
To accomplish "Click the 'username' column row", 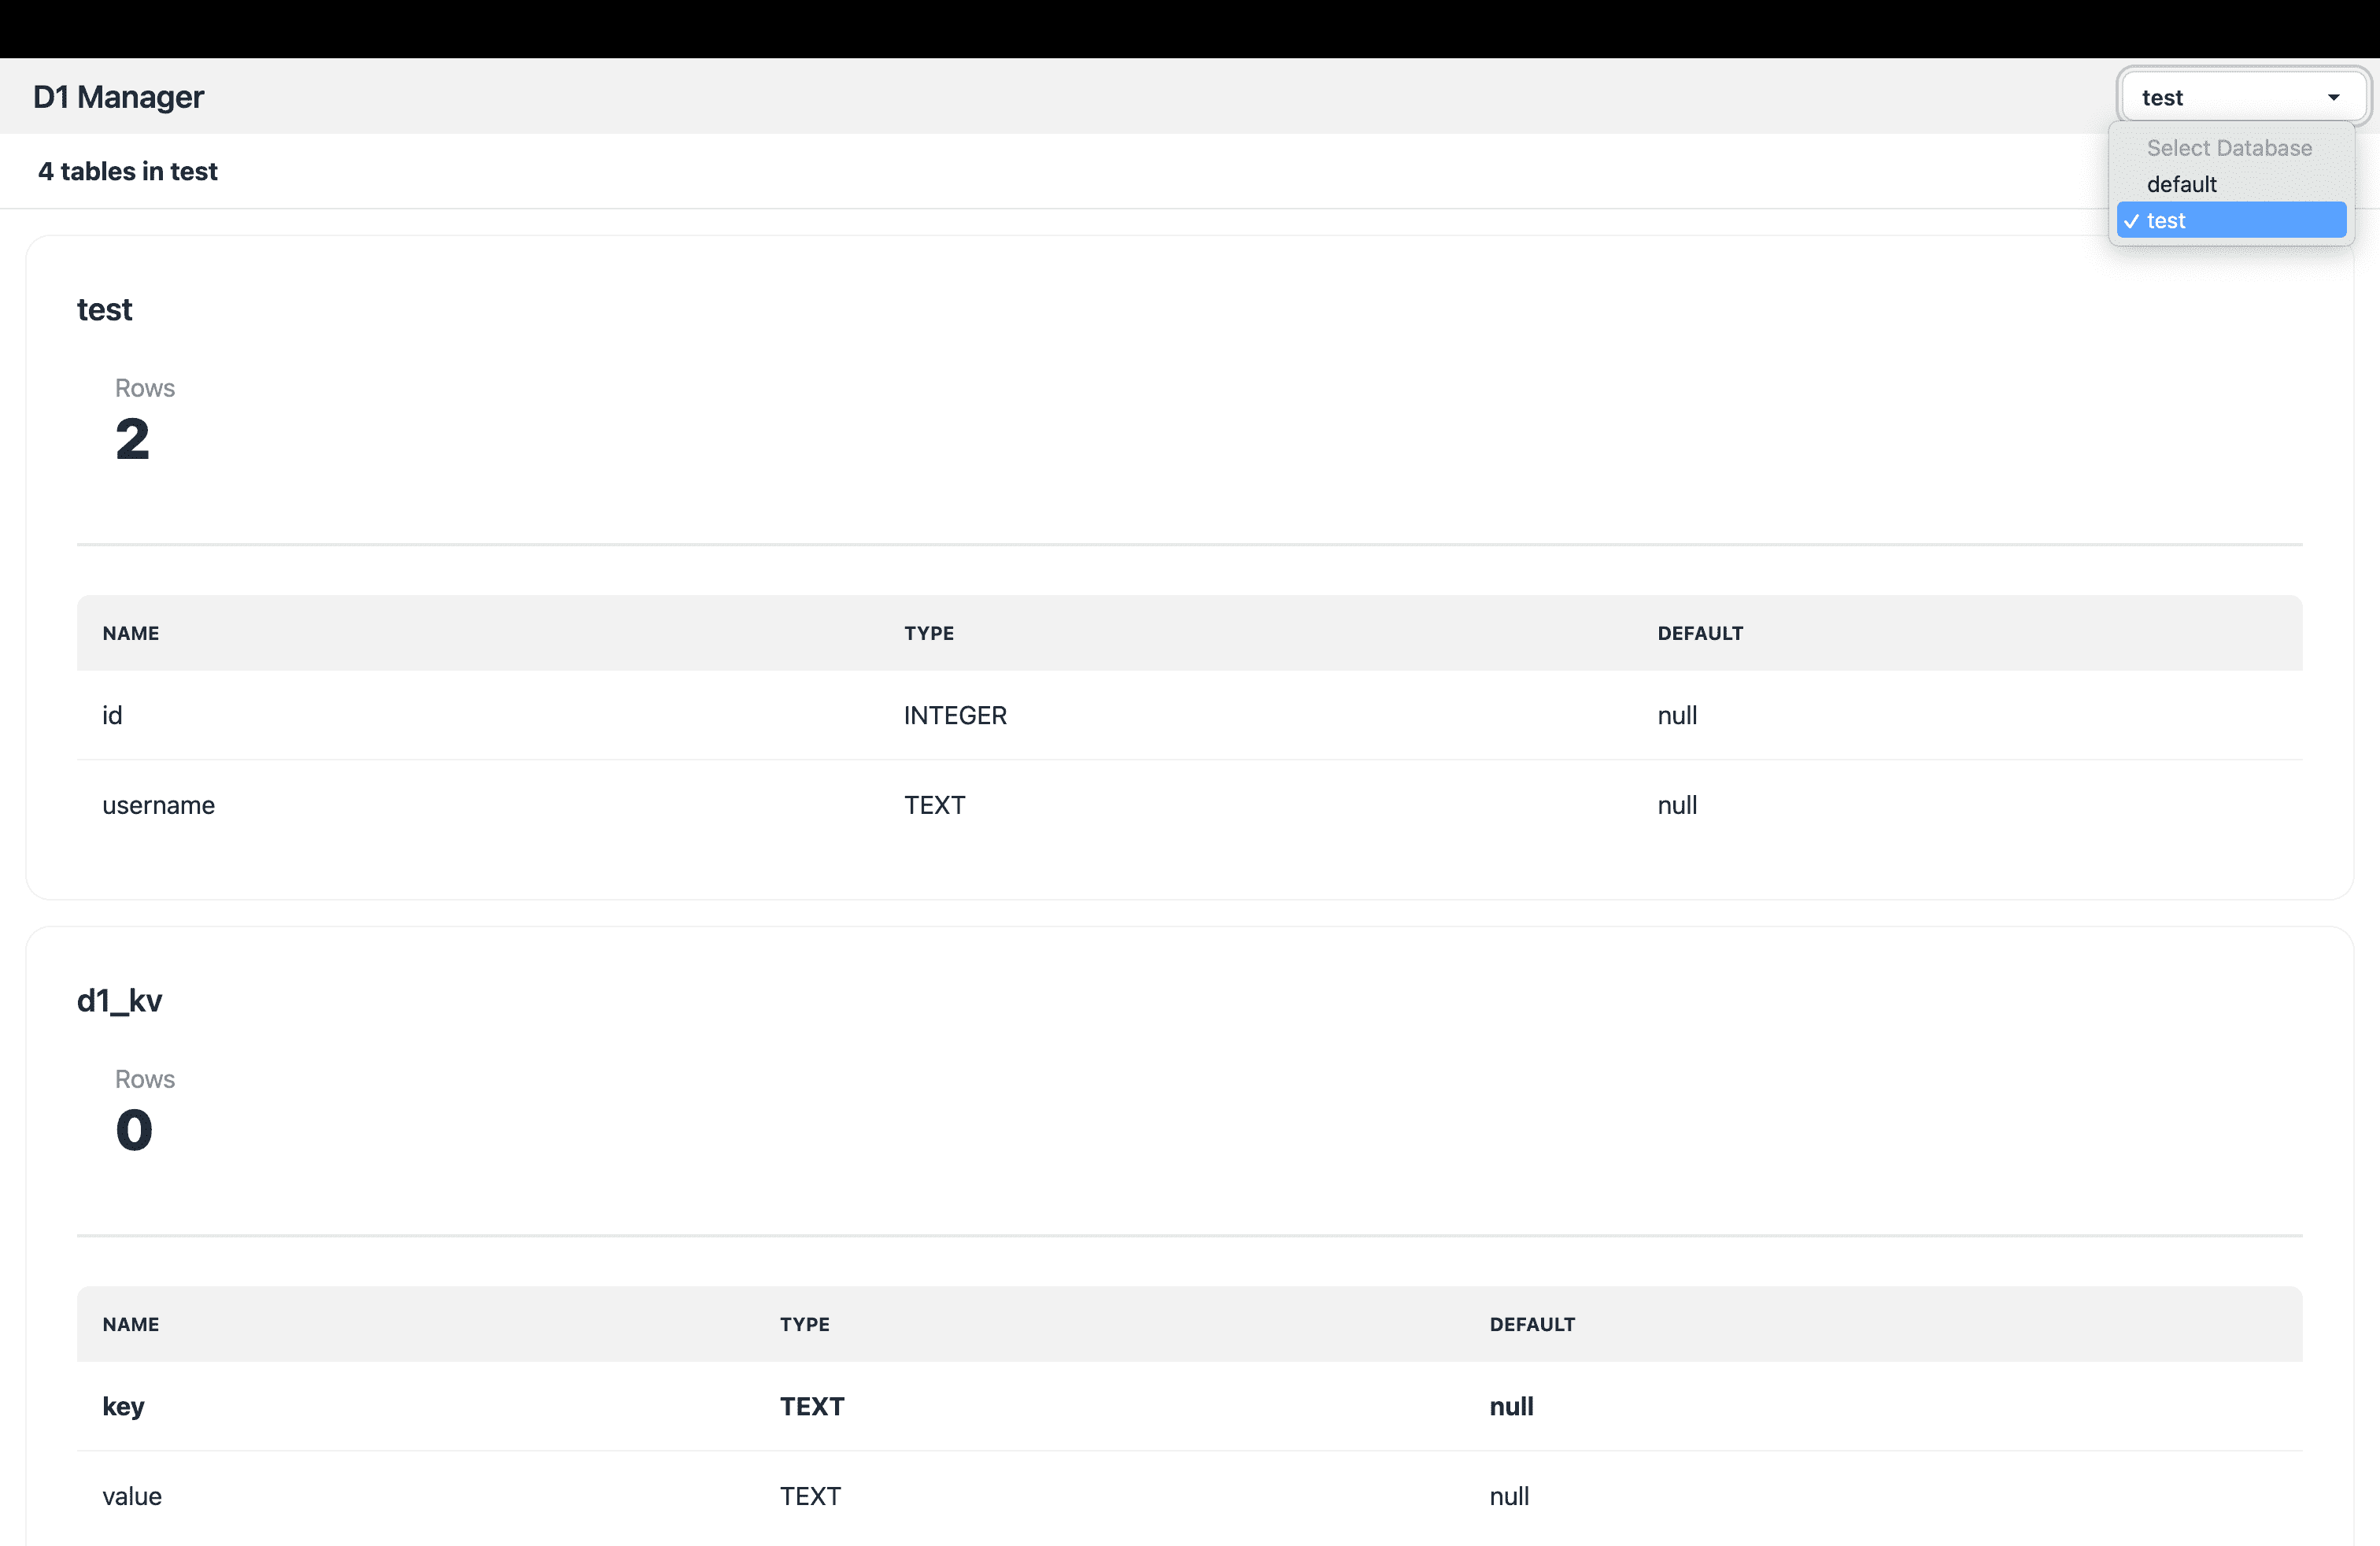I will click(158, 805).
